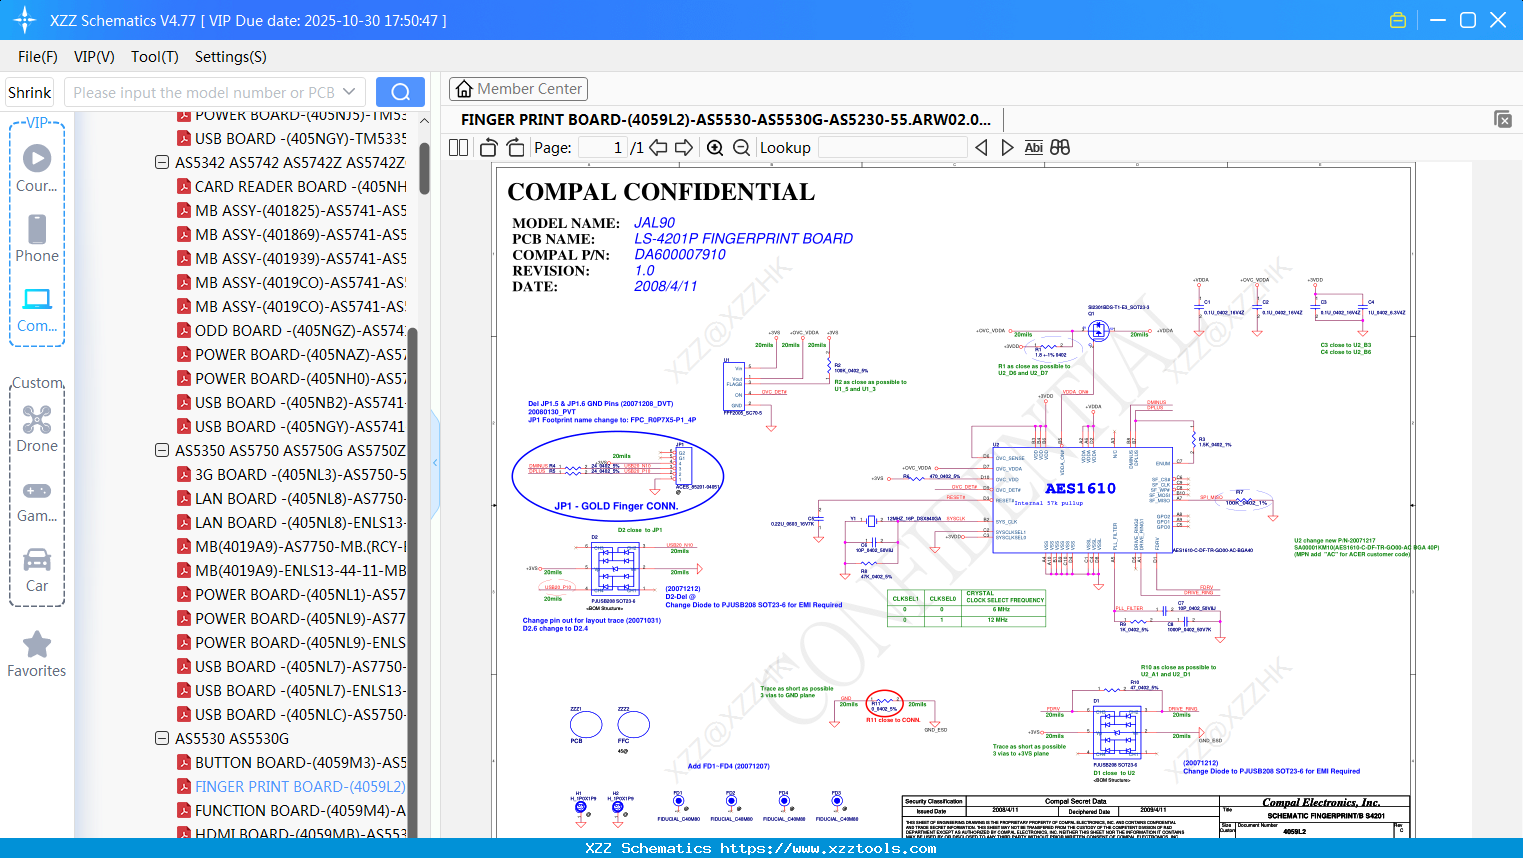Screen dimensions: 1523x858
Task: Open POWER BOARD-(405NAZ) schematic
Action: [x=300, y=354]
